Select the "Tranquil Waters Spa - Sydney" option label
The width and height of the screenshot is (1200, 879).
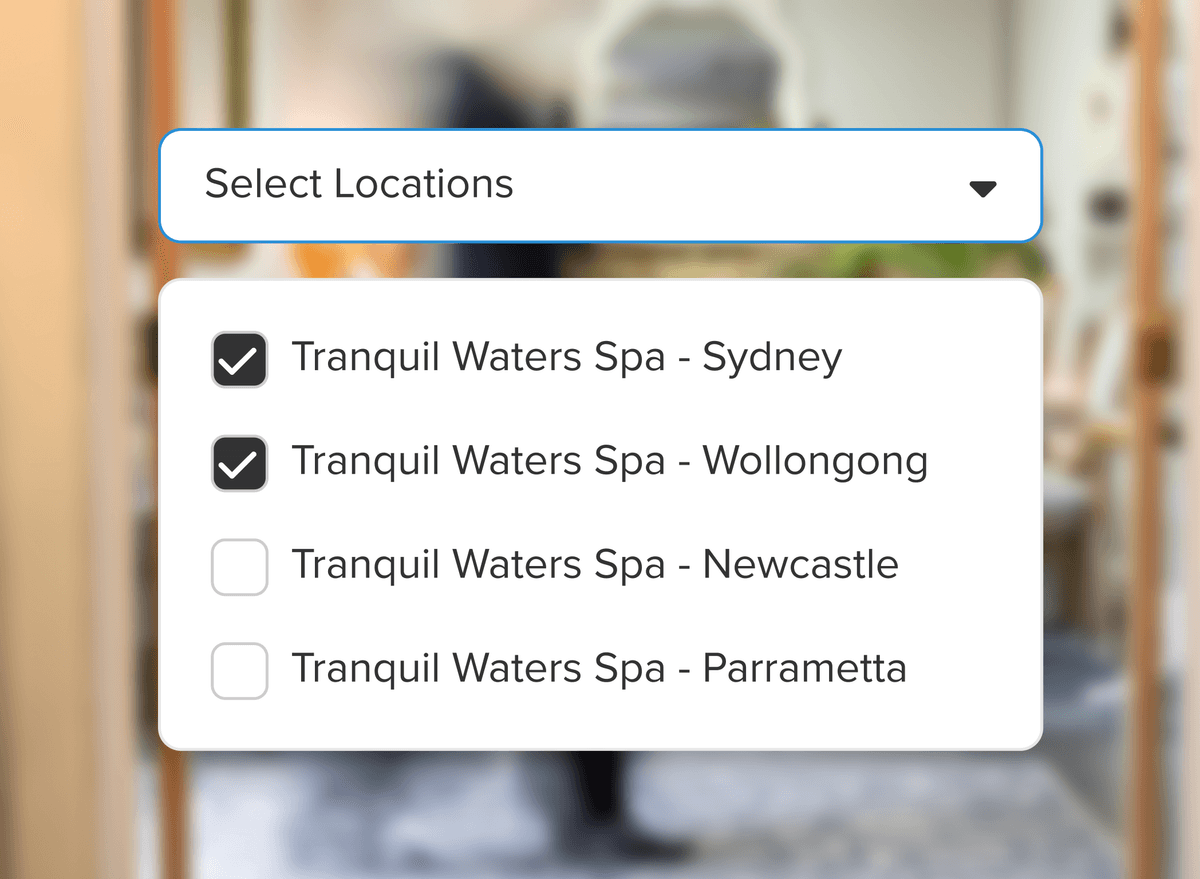tap(566, 358)
